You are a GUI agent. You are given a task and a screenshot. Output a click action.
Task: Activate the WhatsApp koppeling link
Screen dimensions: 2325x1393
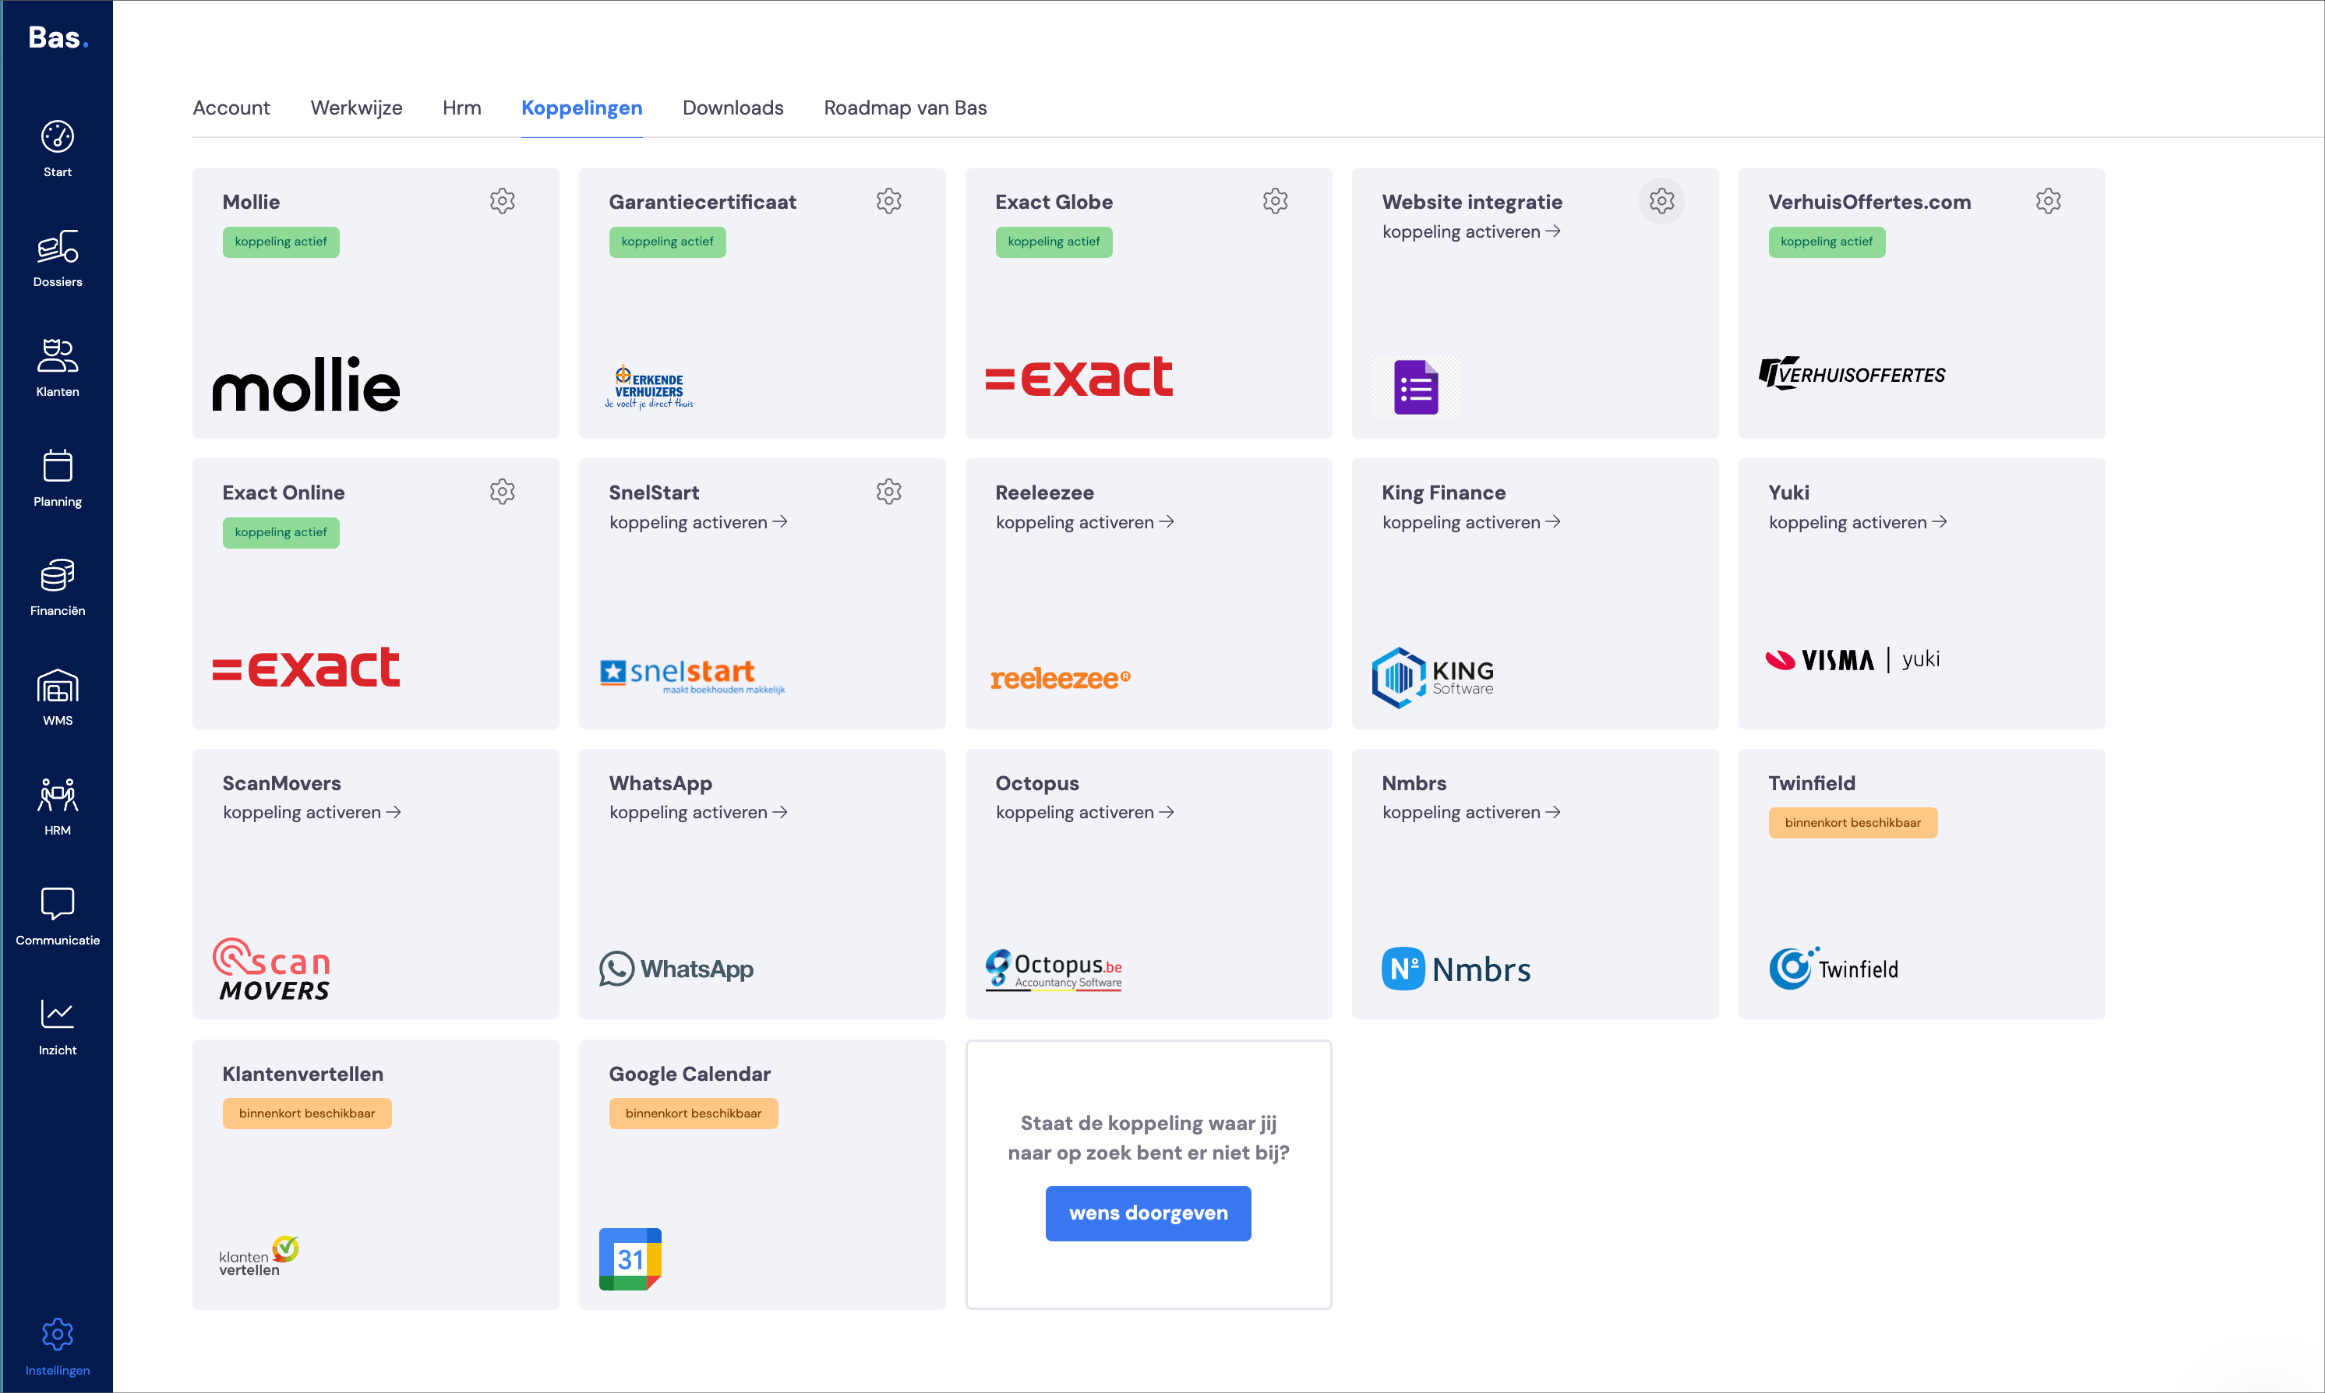[x=698, y=813]
